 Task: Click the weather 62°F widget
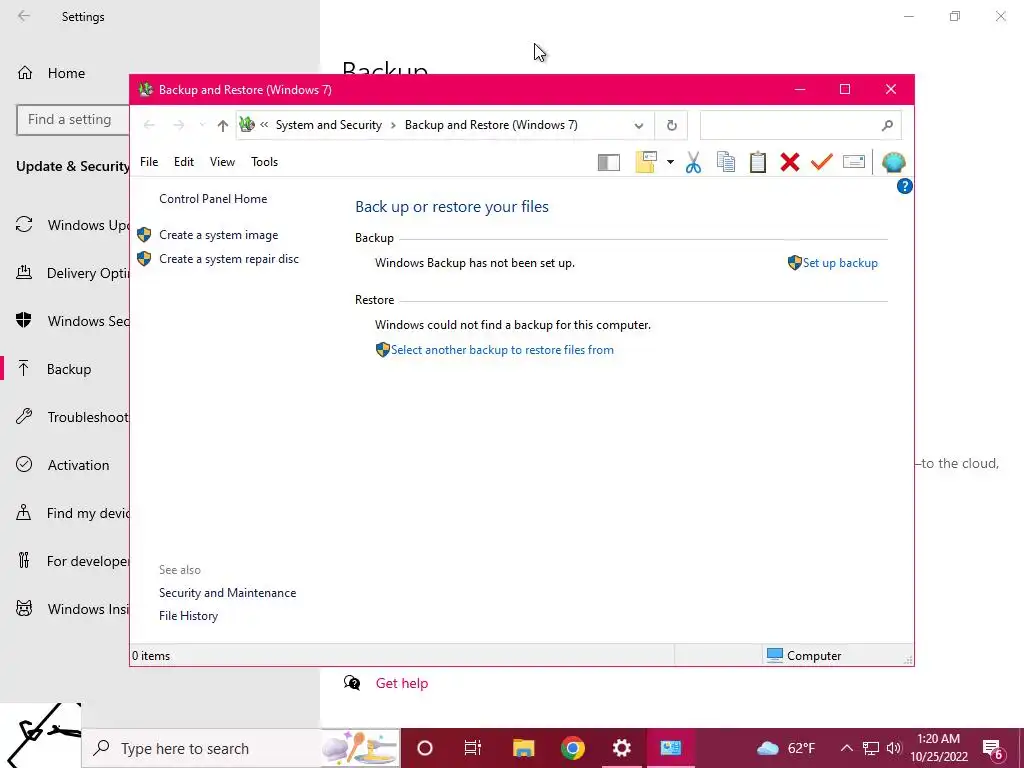pyautogui.click(x=786, y=748)
